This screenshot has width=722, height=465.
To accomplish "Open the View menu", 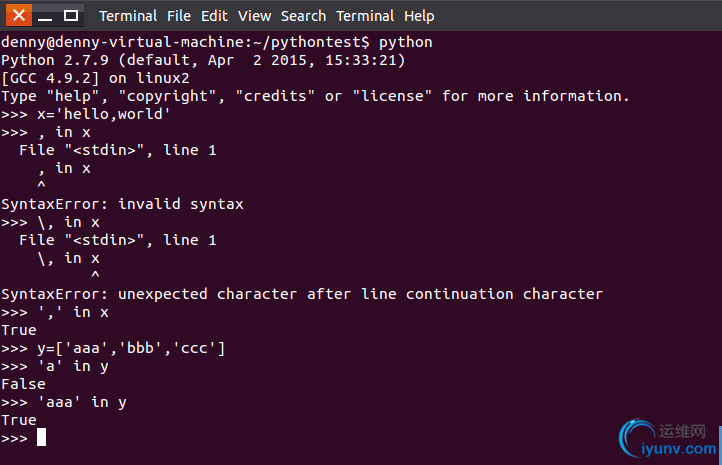I will pos(254,16).
